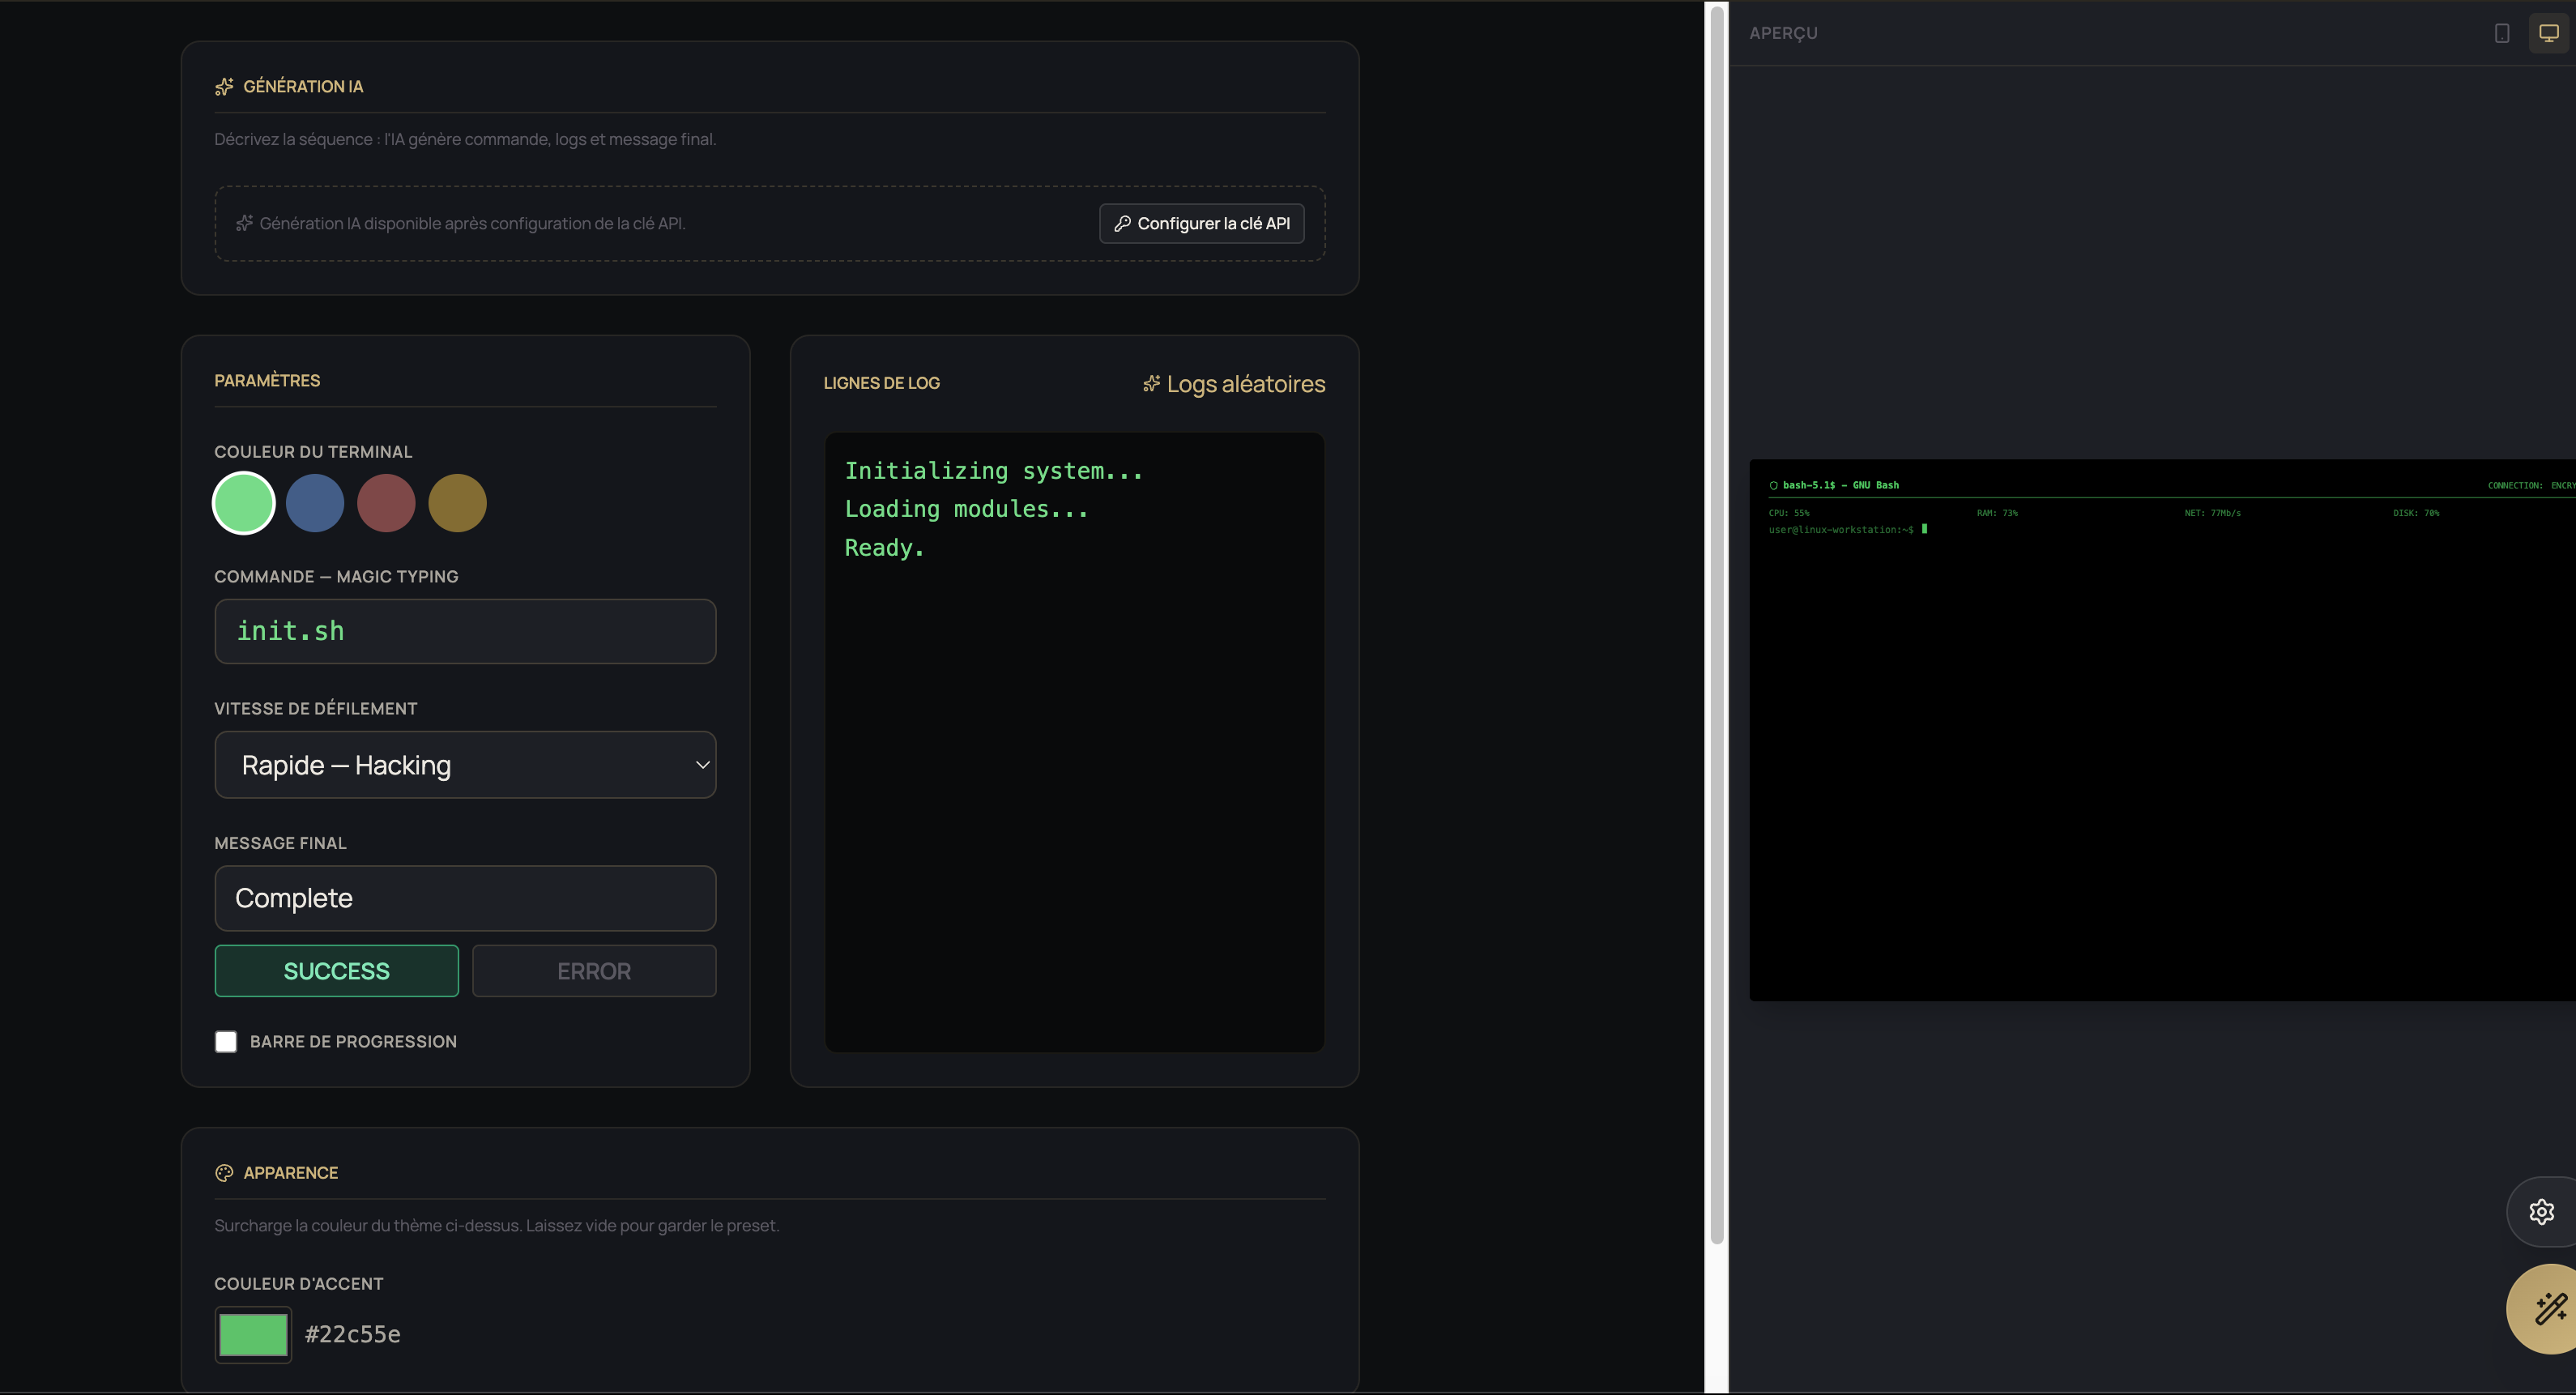
Task: Choose the gold terminal color swatch
Action: coord(458,503)
